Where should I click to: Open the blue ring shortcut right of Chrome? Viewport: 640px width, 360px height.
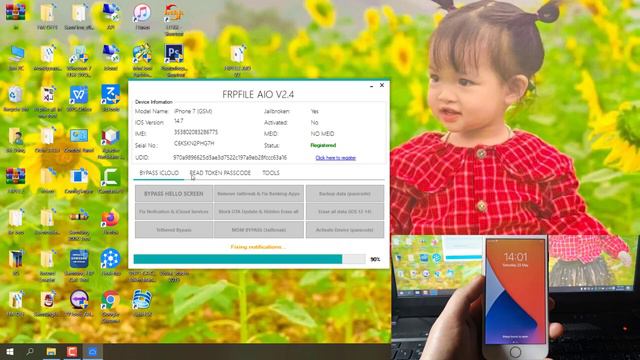pos(142,303)
